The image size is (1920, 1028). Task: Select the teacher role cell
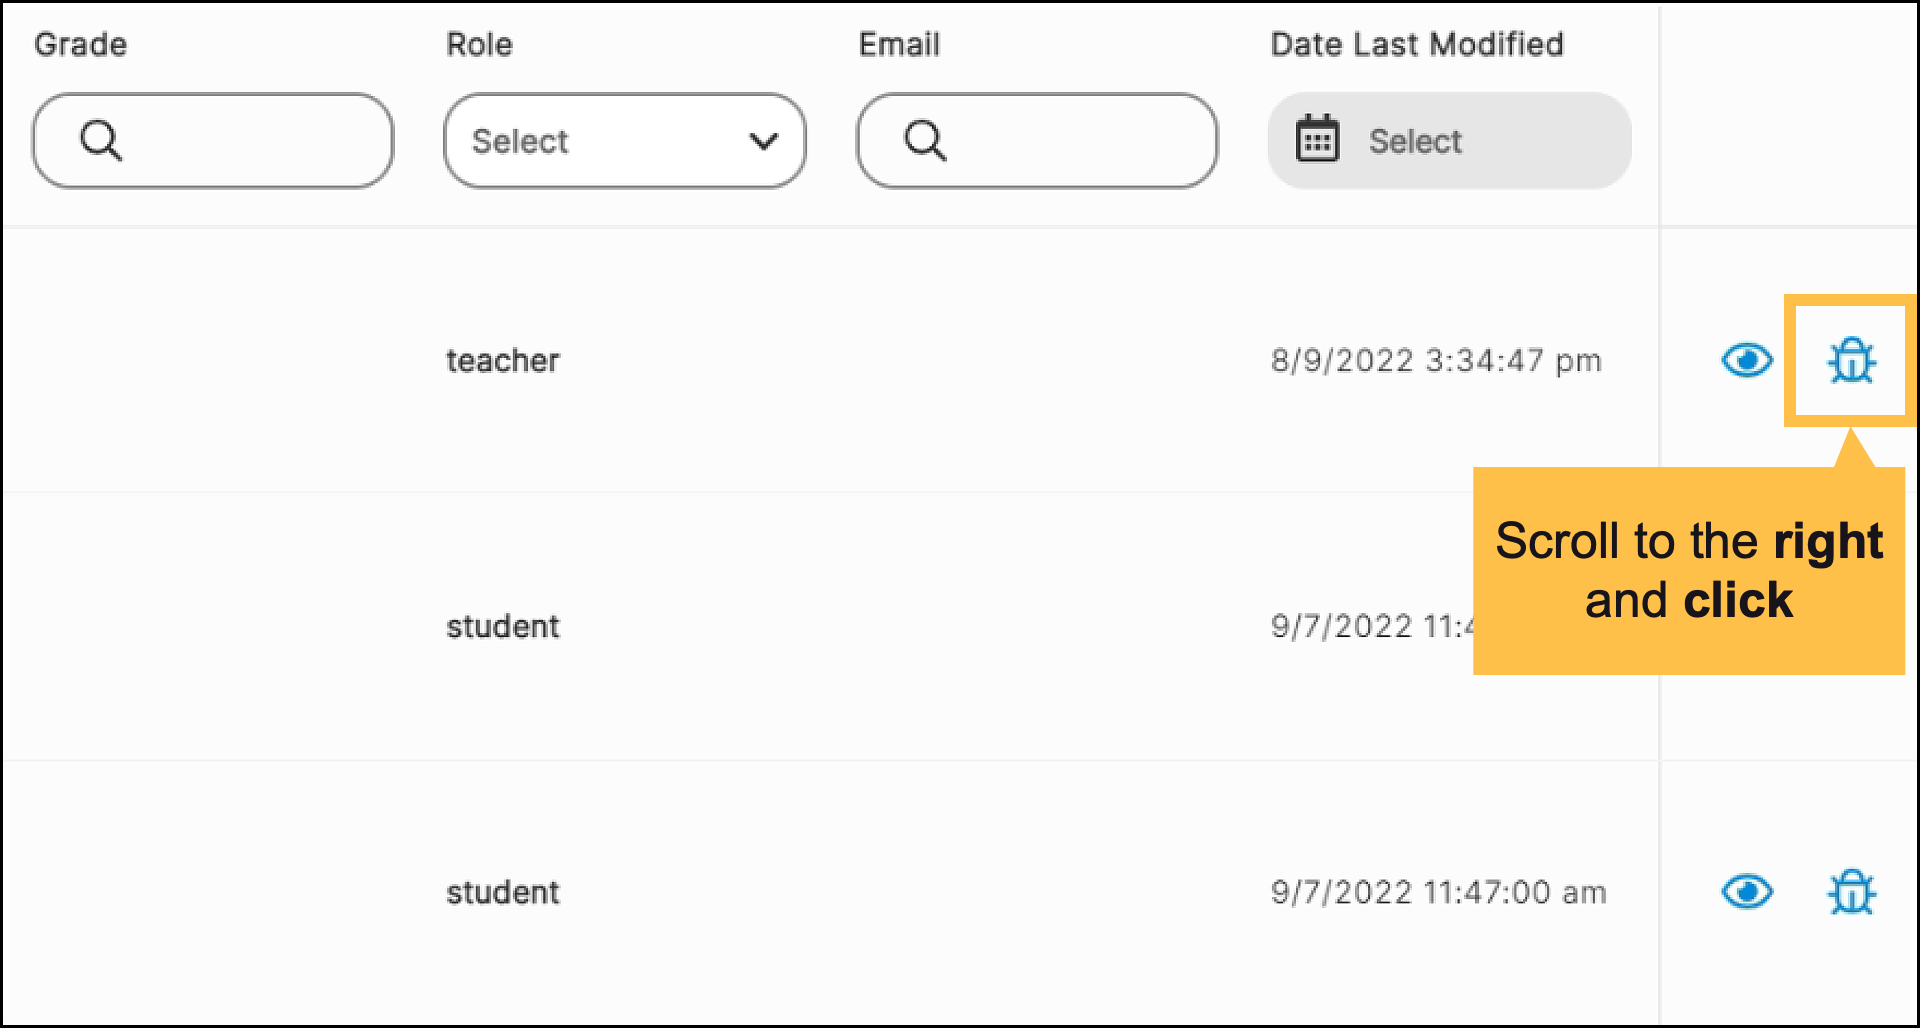pos(503,361)
